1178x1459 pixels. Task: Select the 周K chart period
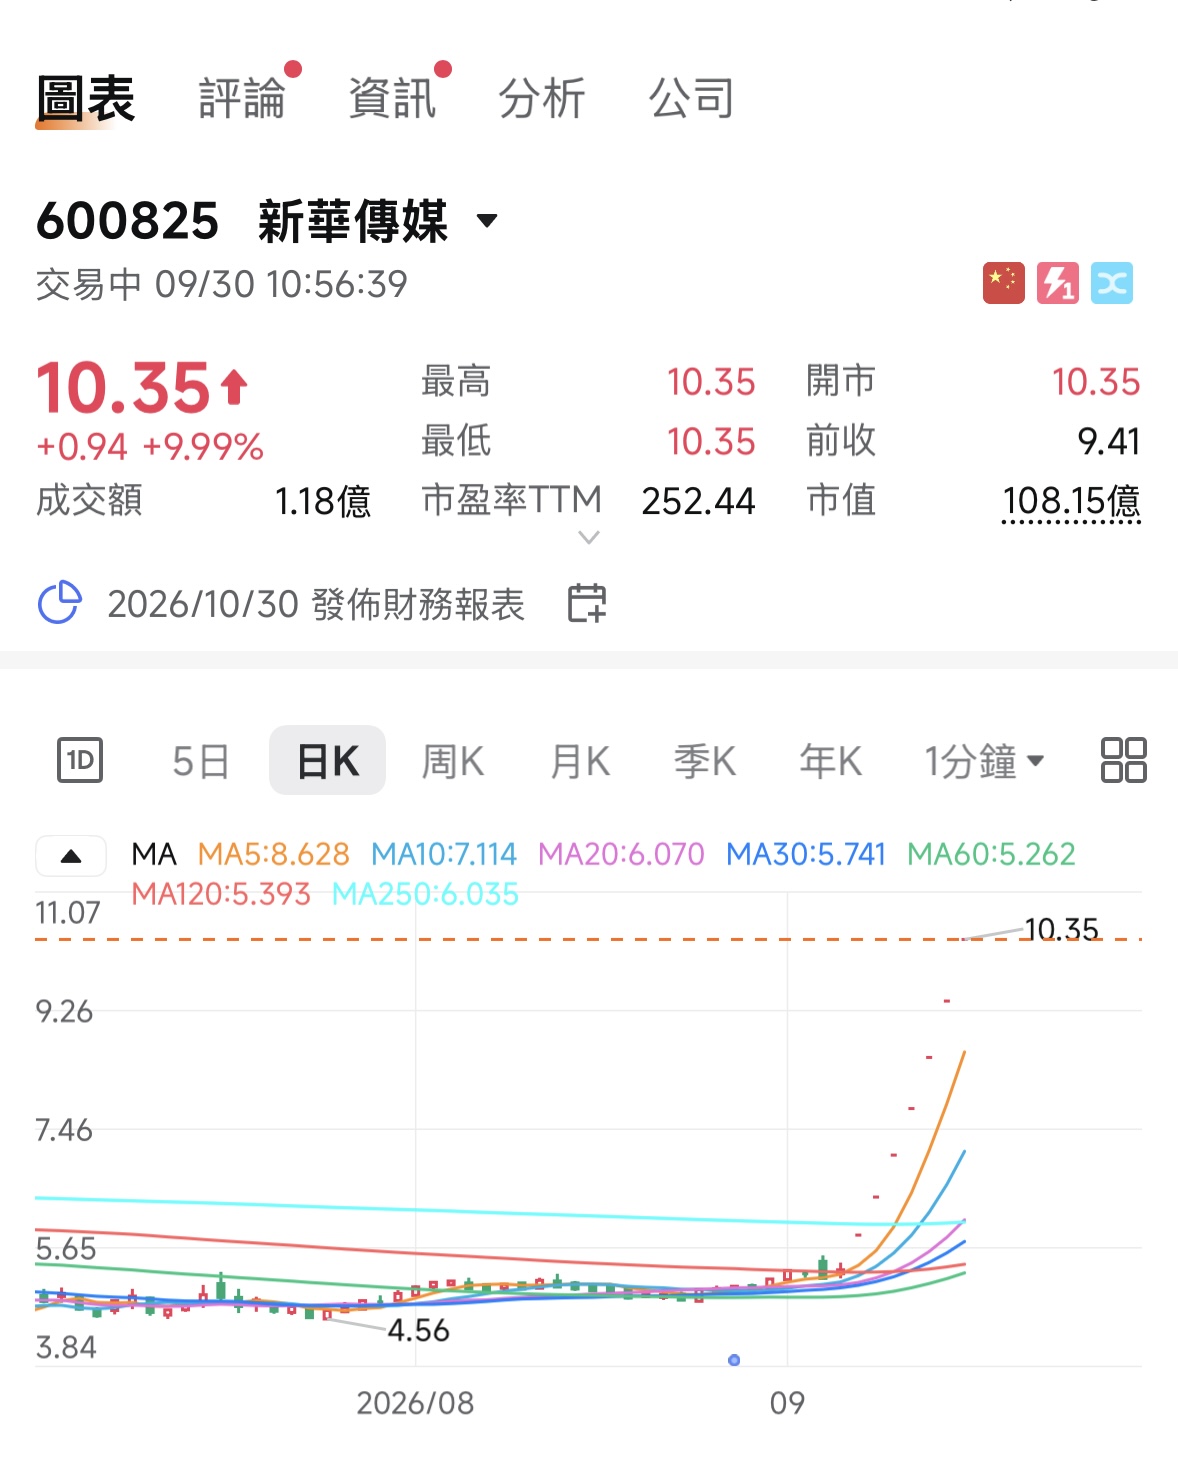pos(453,762)
